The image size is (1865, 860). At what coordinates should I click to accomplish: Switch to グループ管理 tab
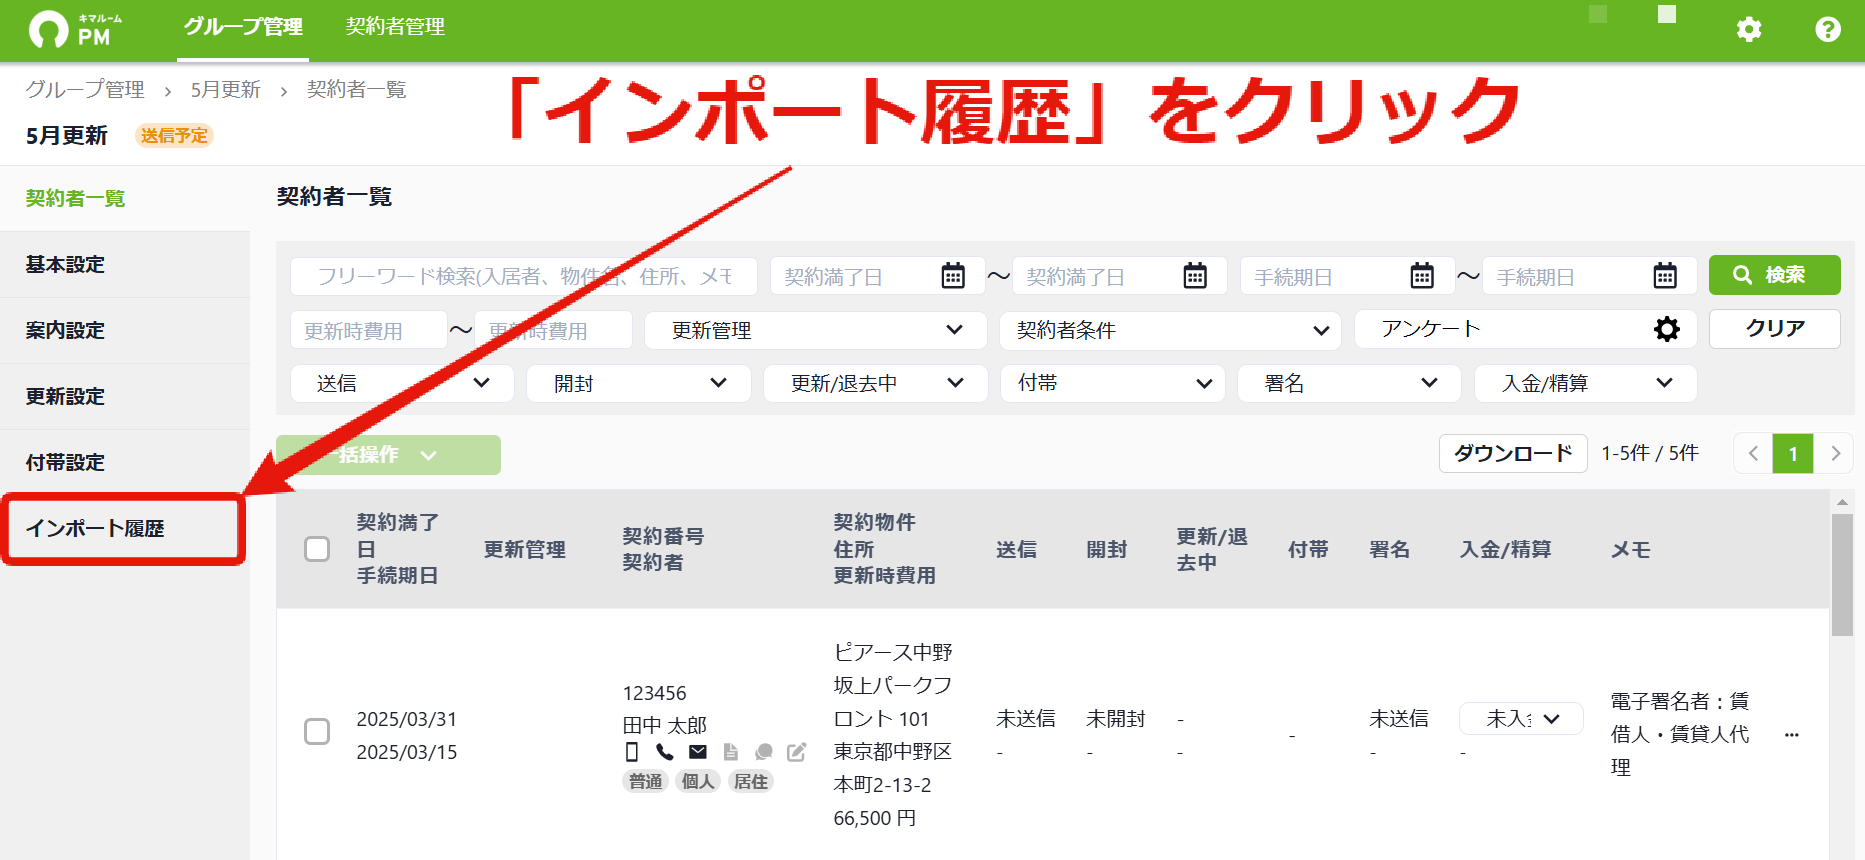[x=243, y=27]
